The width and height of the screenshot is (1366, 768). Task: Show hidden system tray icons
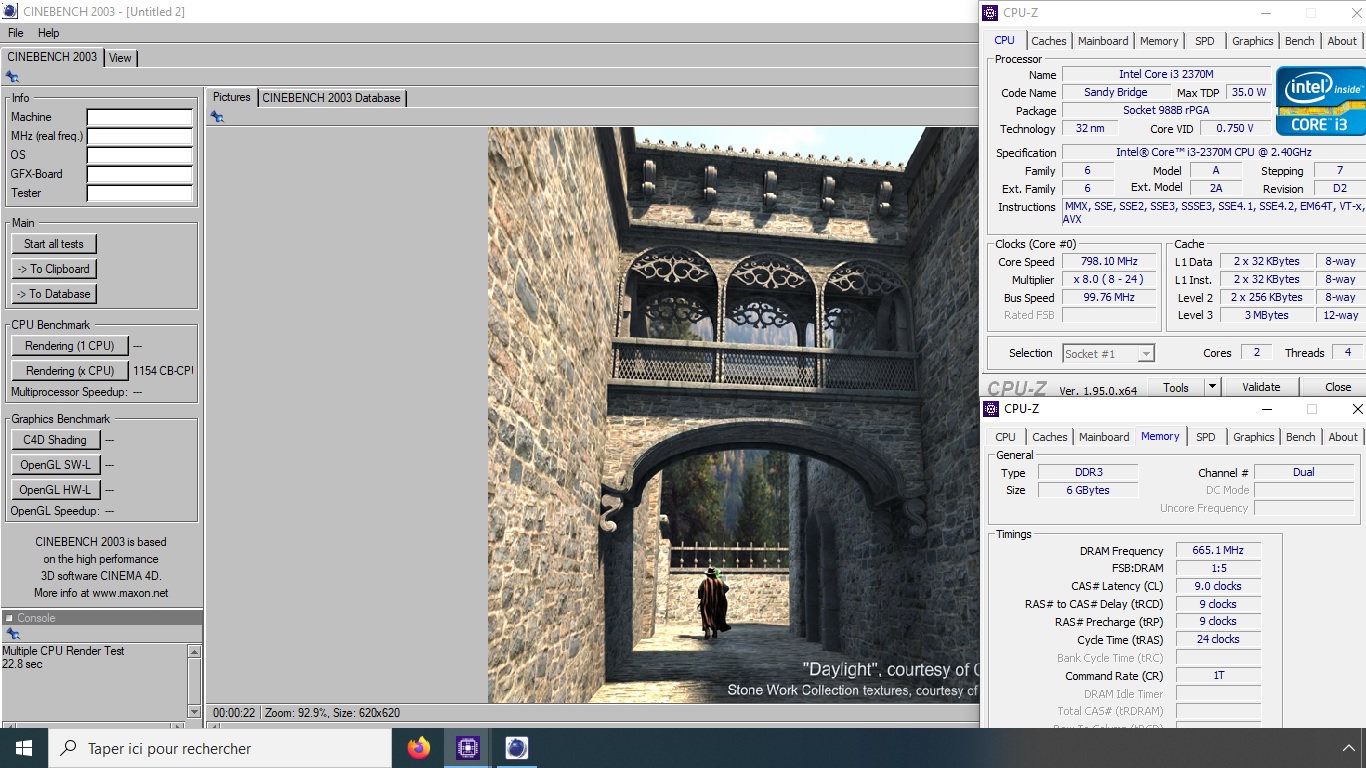(1348, 748)
